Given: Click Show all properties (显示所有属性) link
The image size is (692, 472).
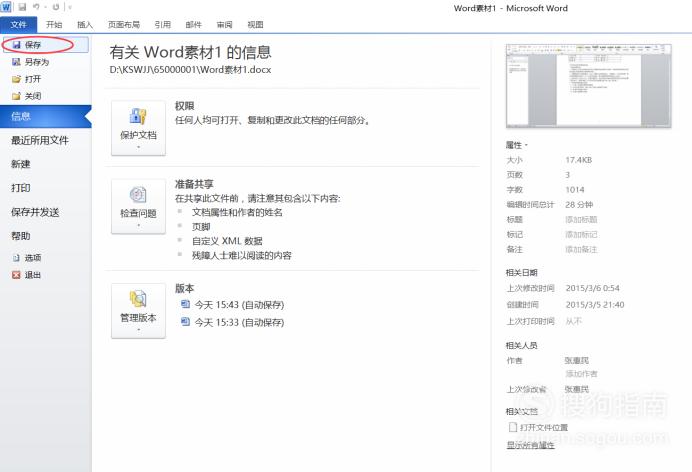Looking at the screenshot, I should tap(530, 445).
